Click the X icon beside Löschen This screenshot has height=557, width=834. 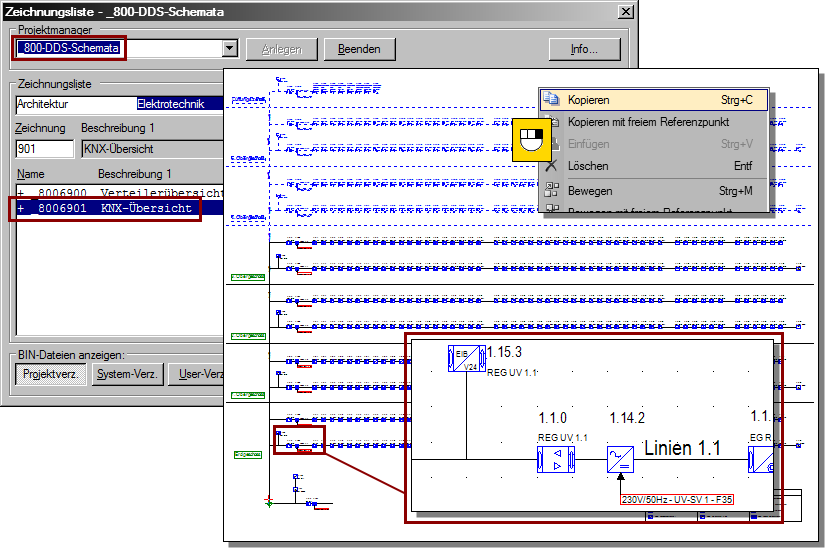pos(550,166)
